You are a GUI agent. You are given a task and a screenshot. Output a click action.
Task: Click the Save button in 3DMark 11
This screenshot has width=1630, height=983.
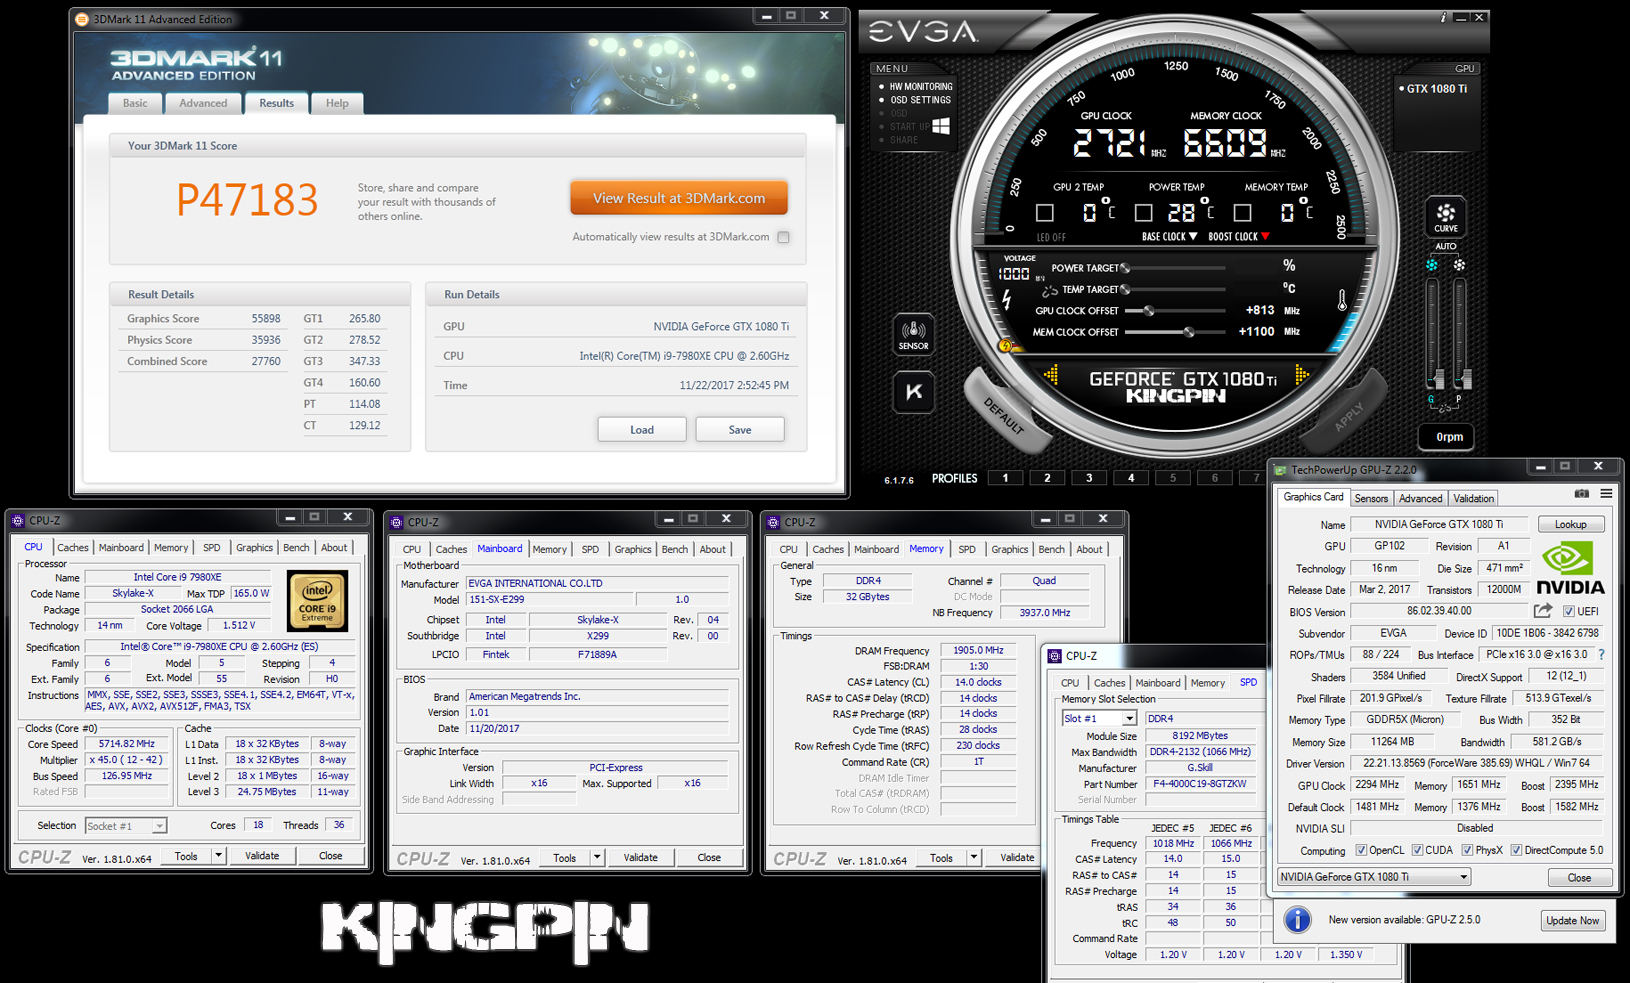[x=740, y=430]
